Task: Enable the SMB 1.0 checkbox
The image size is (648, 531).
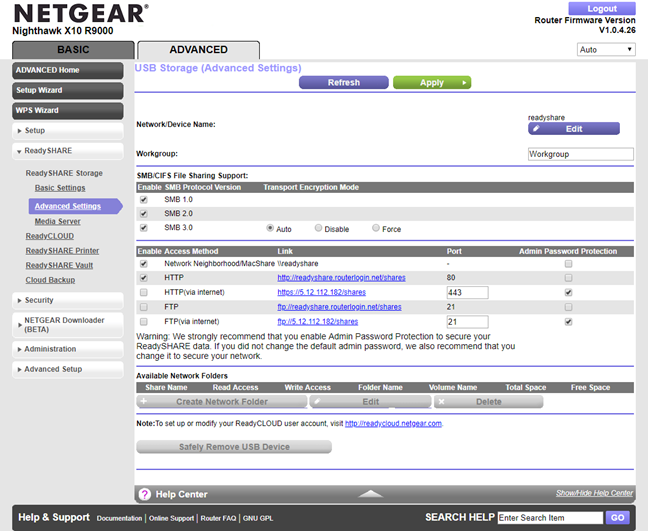Action: 143,200
